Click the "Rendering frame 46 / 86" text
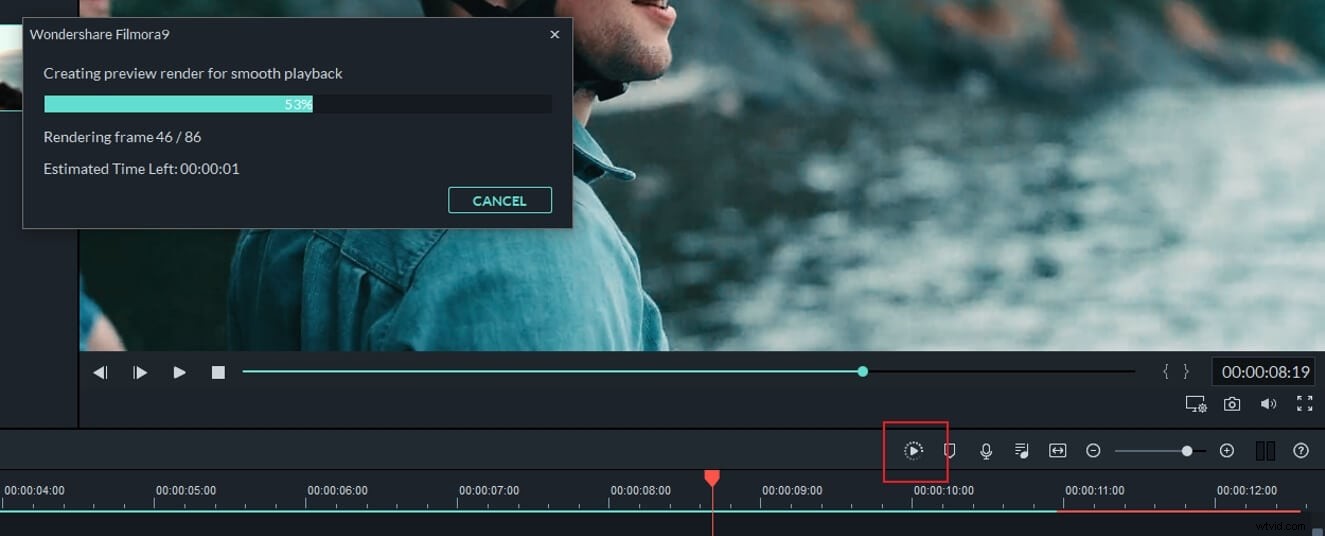The image size is (1325, 536). (x=122, y=137)
